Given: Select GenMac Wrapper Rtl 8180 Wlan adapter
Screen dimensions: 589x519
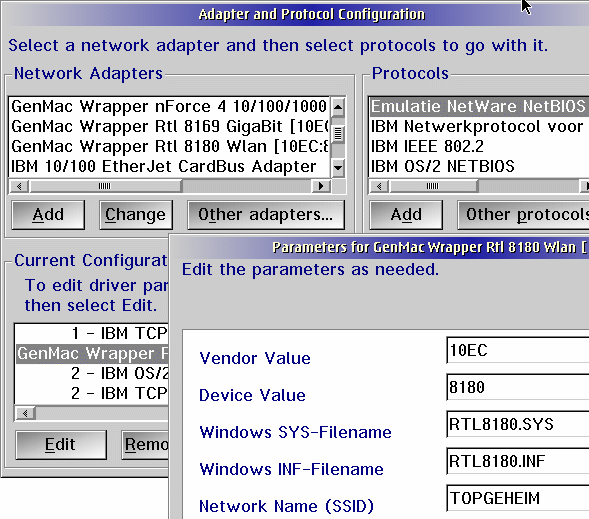Looking at the screenshot, I should (x=169, y=146).
